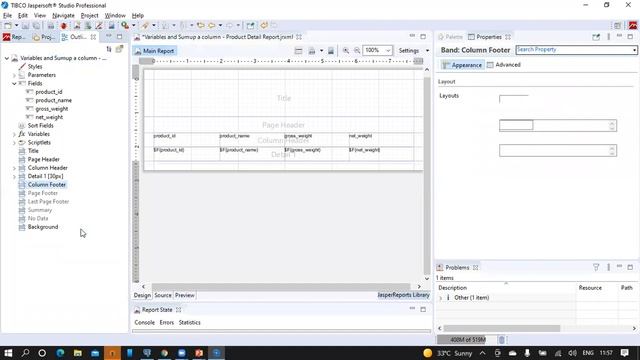Image resolution: width=640 pixels, height=360 pixels.
Task: Click the zoom out magnifier icon
Action: (357, 51)
